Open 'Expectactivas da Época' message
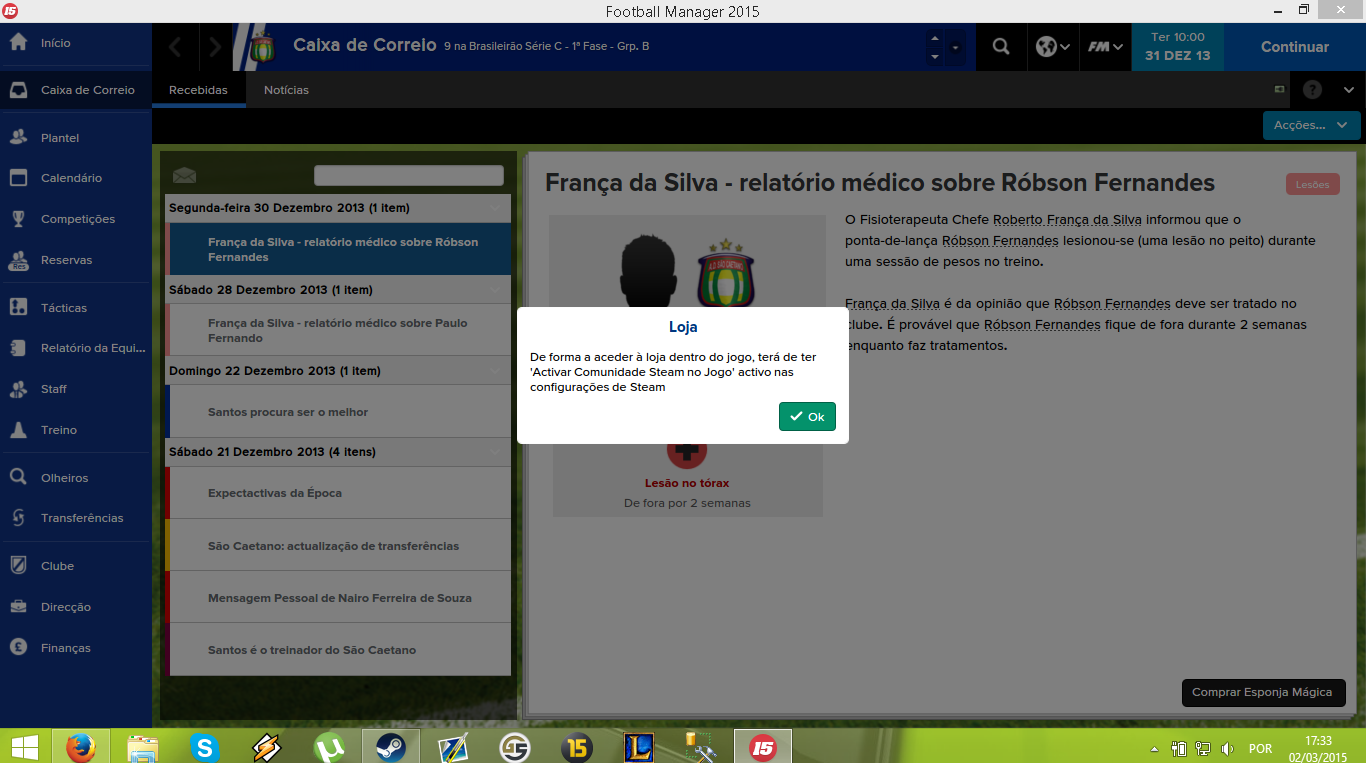Image resolution: width=1366 pixels, height=763 pixels. tap(340, 493)
